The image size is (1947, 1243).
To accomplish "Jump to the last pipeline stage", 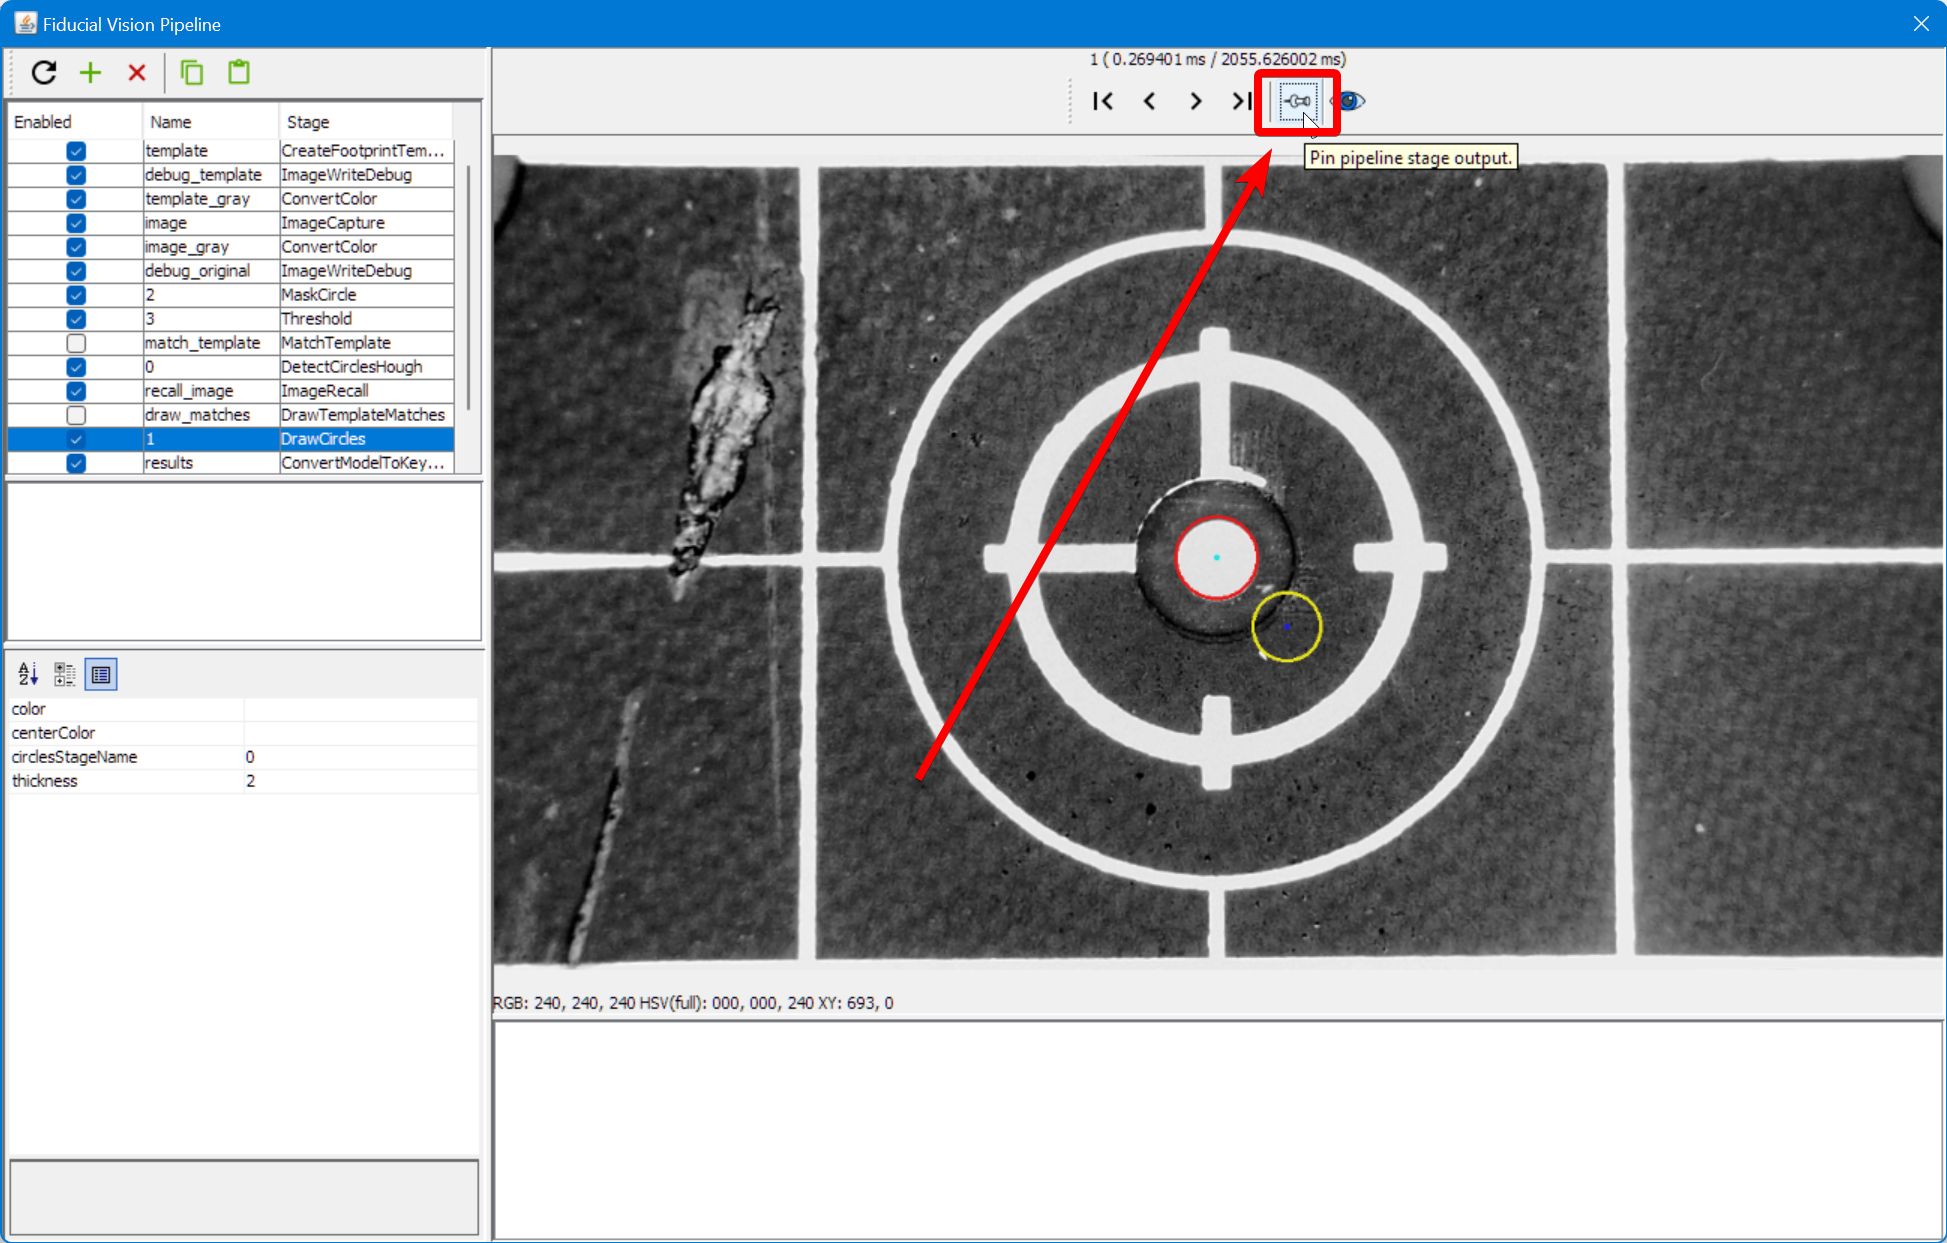I will [1241, 101].
